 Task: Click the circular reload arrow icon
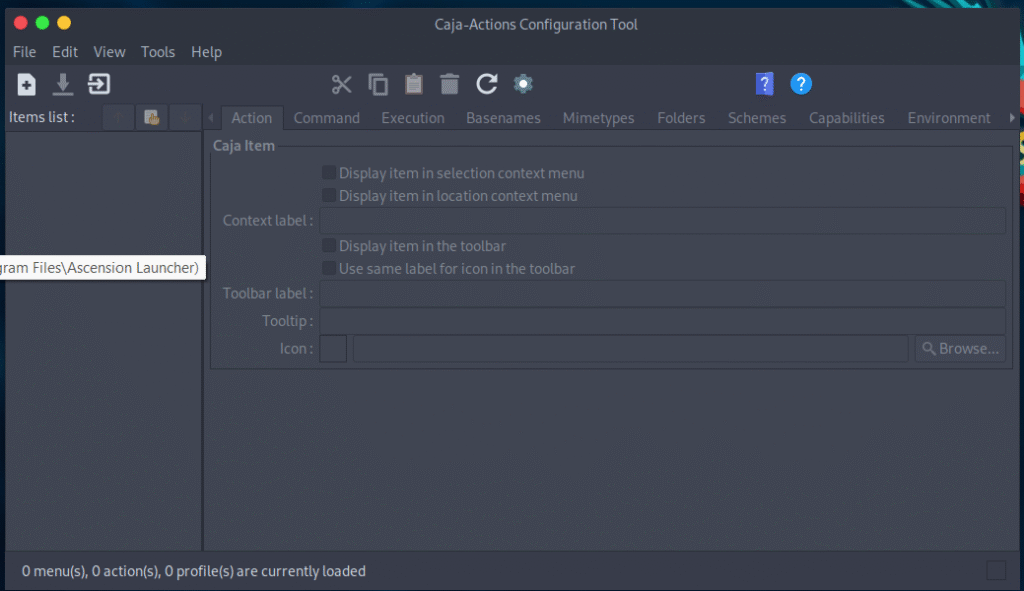coord(487,84)
